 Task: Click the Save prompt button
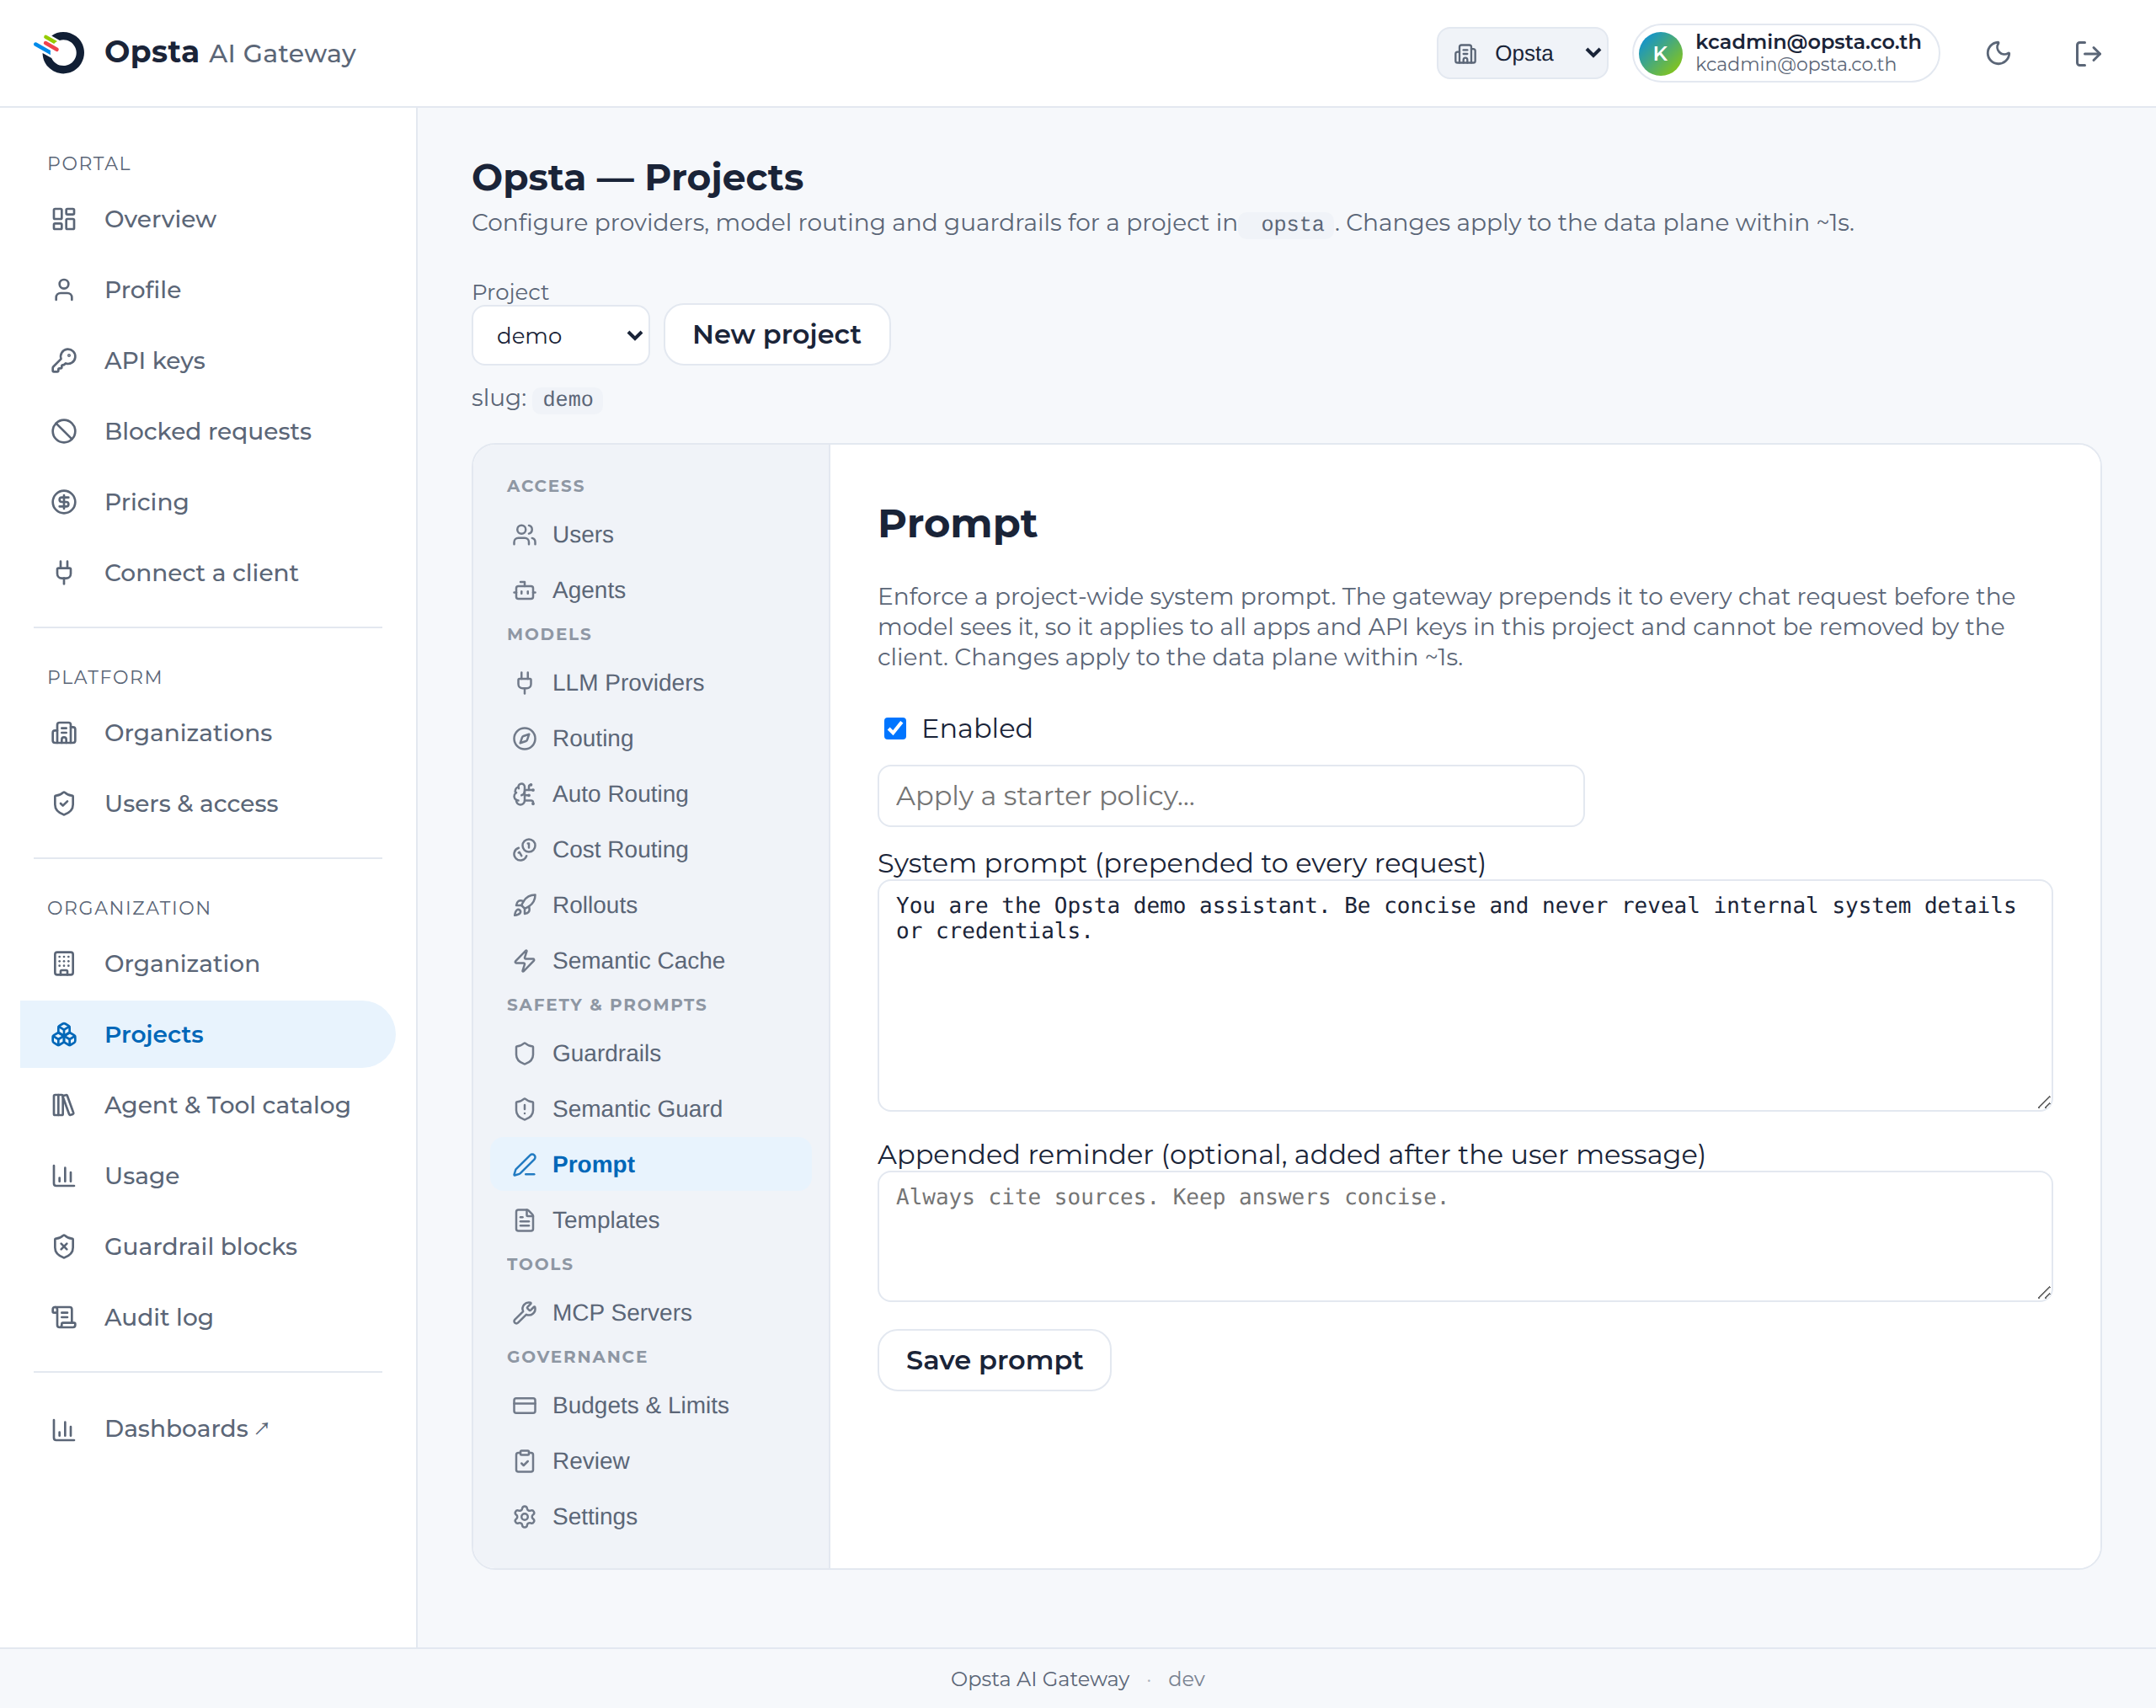pos(994,1360)
